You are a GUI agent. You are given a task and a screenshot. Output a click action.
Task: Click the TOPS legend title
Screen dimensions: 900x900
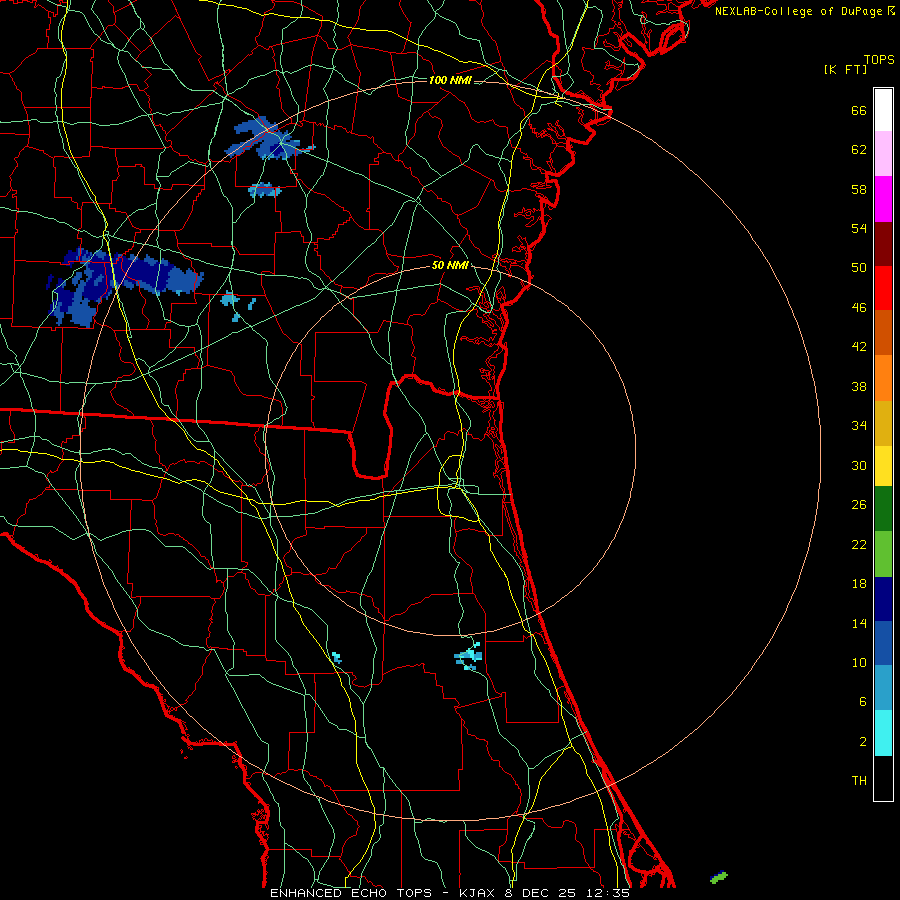click(x=879, y=60)
